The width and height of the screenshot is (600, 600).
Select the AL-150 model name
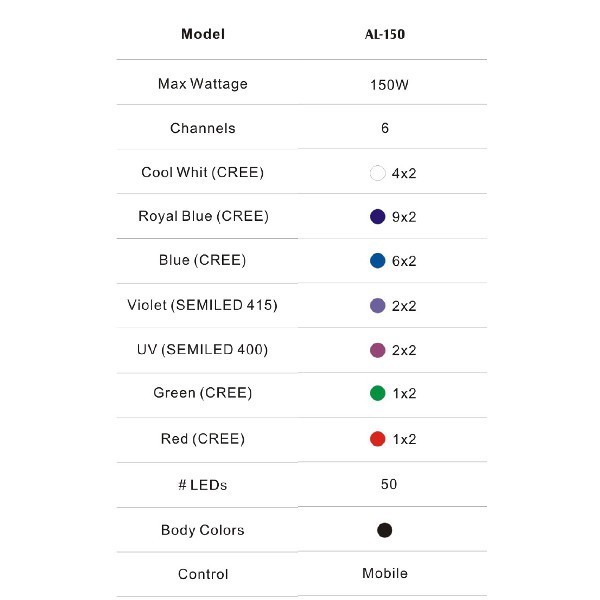click(385, 35)
